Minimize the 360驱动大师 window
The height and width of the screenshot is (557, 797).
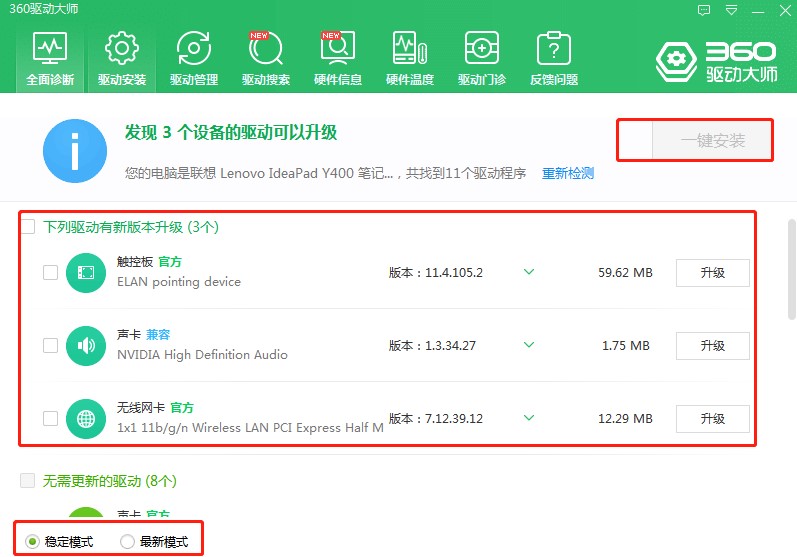(758, 11)
